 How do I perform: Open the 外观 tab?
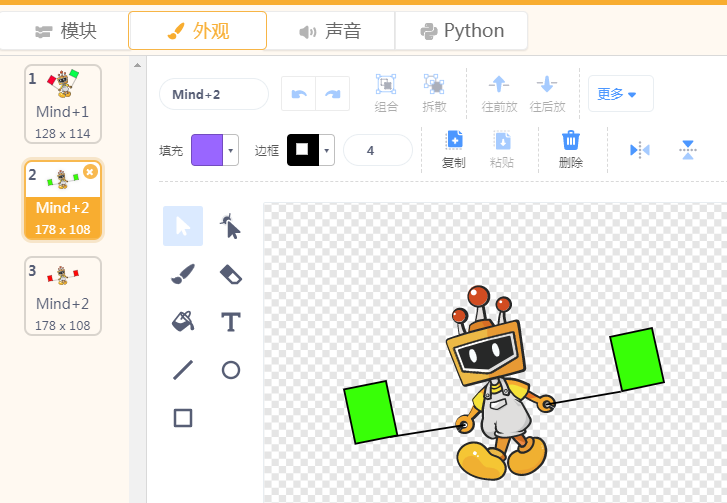tap(198, 31)
